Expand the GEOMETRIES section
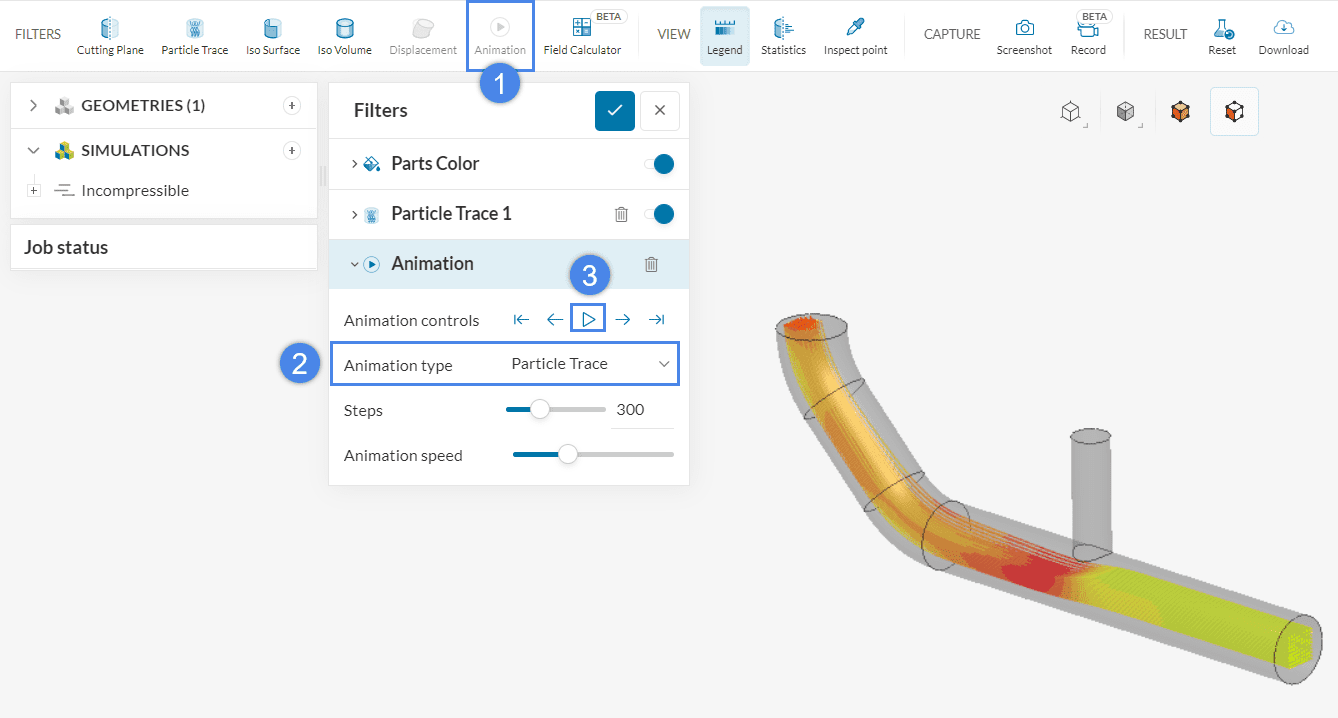1338x718 pixels. (x=33, y=106)
